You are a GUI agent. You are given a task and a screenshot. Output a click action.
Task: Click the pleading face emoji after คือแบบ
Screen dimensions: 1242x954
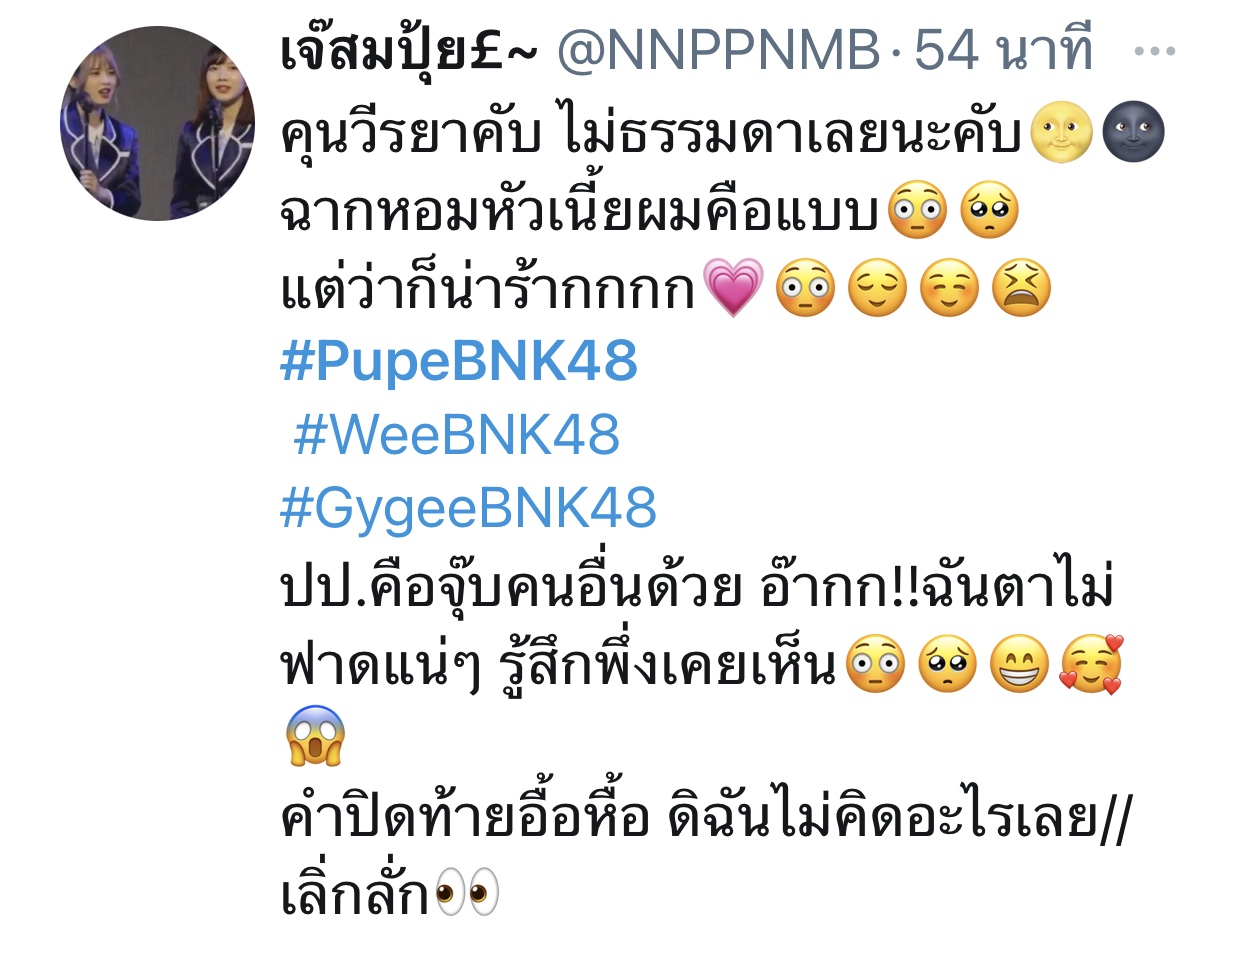(989, 210)
